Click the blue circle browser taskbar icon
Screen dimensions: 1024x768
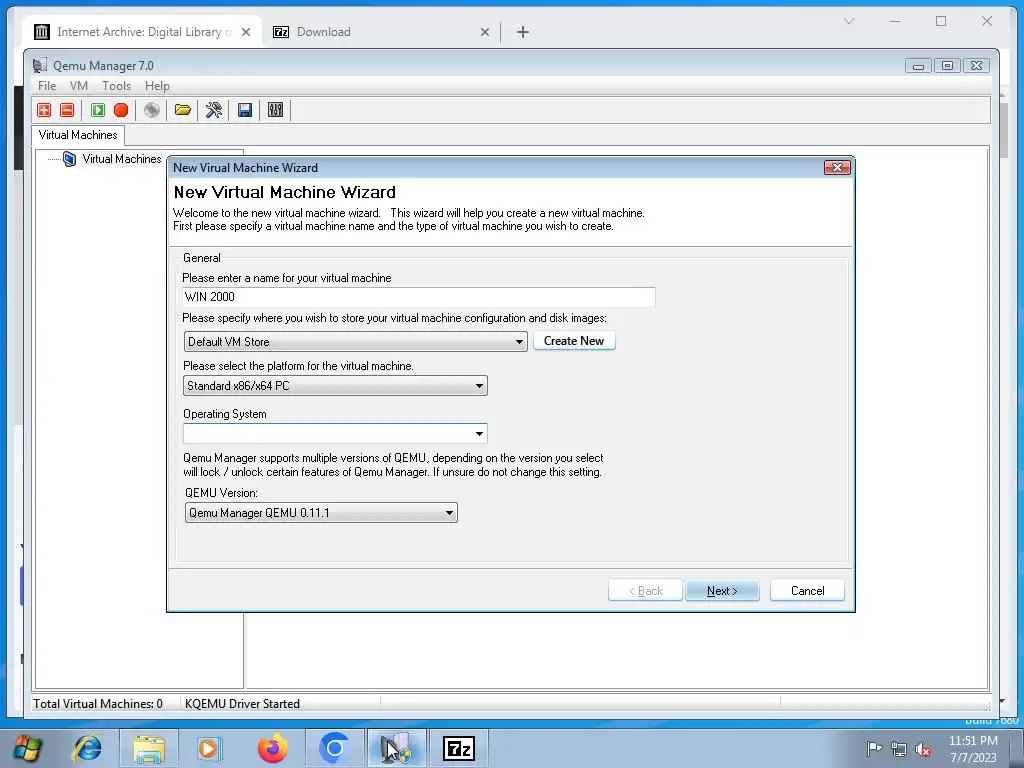[334, 748]
